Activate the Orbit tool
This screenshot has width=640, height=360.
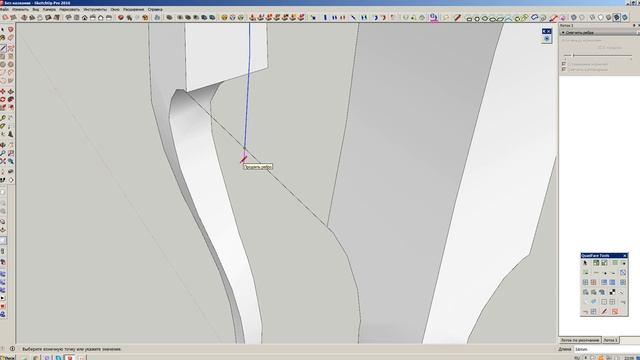pyautogui.click(x=3, y=145)
